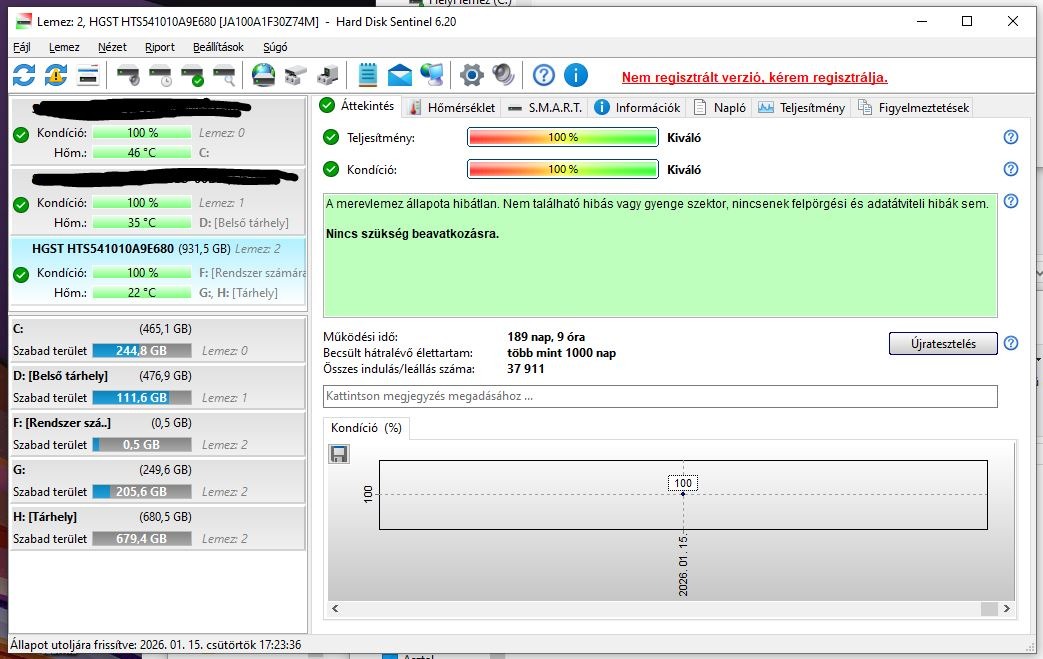Open the Fájl menu
The width and height of the screenshot is (1043, 659).
22,47
